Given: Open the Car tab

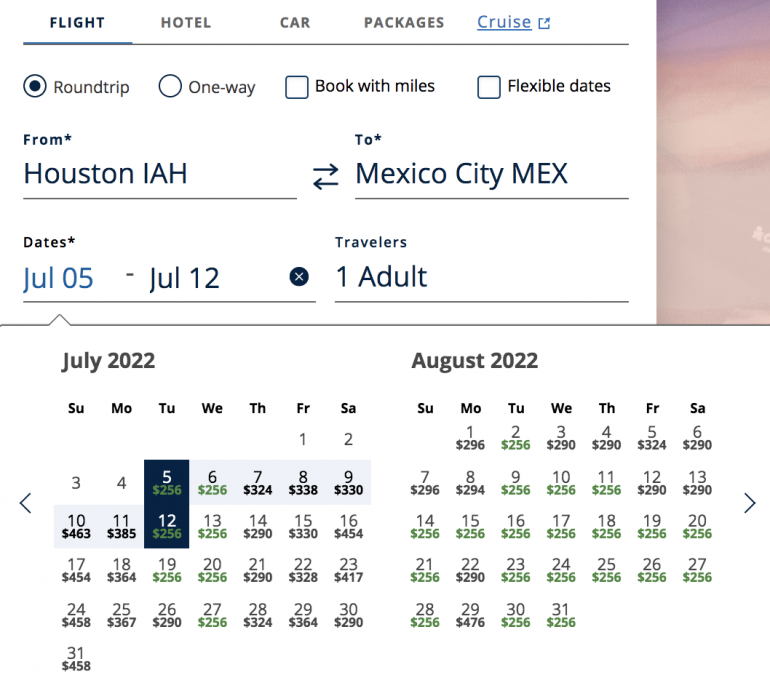Looking at the screenshot, I should [x=295, y=22].
